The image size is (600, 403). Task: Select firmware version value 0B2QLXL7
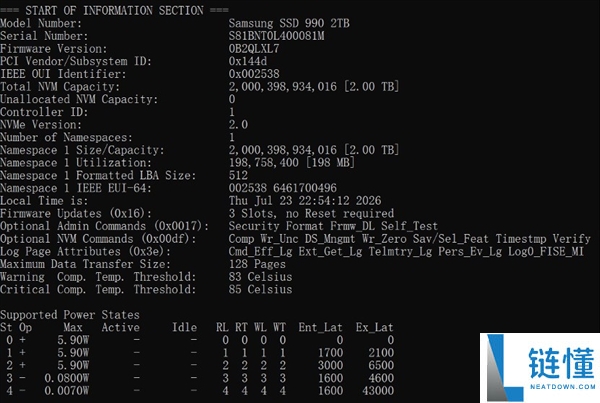pyautogui.click(x=254, y=49)
